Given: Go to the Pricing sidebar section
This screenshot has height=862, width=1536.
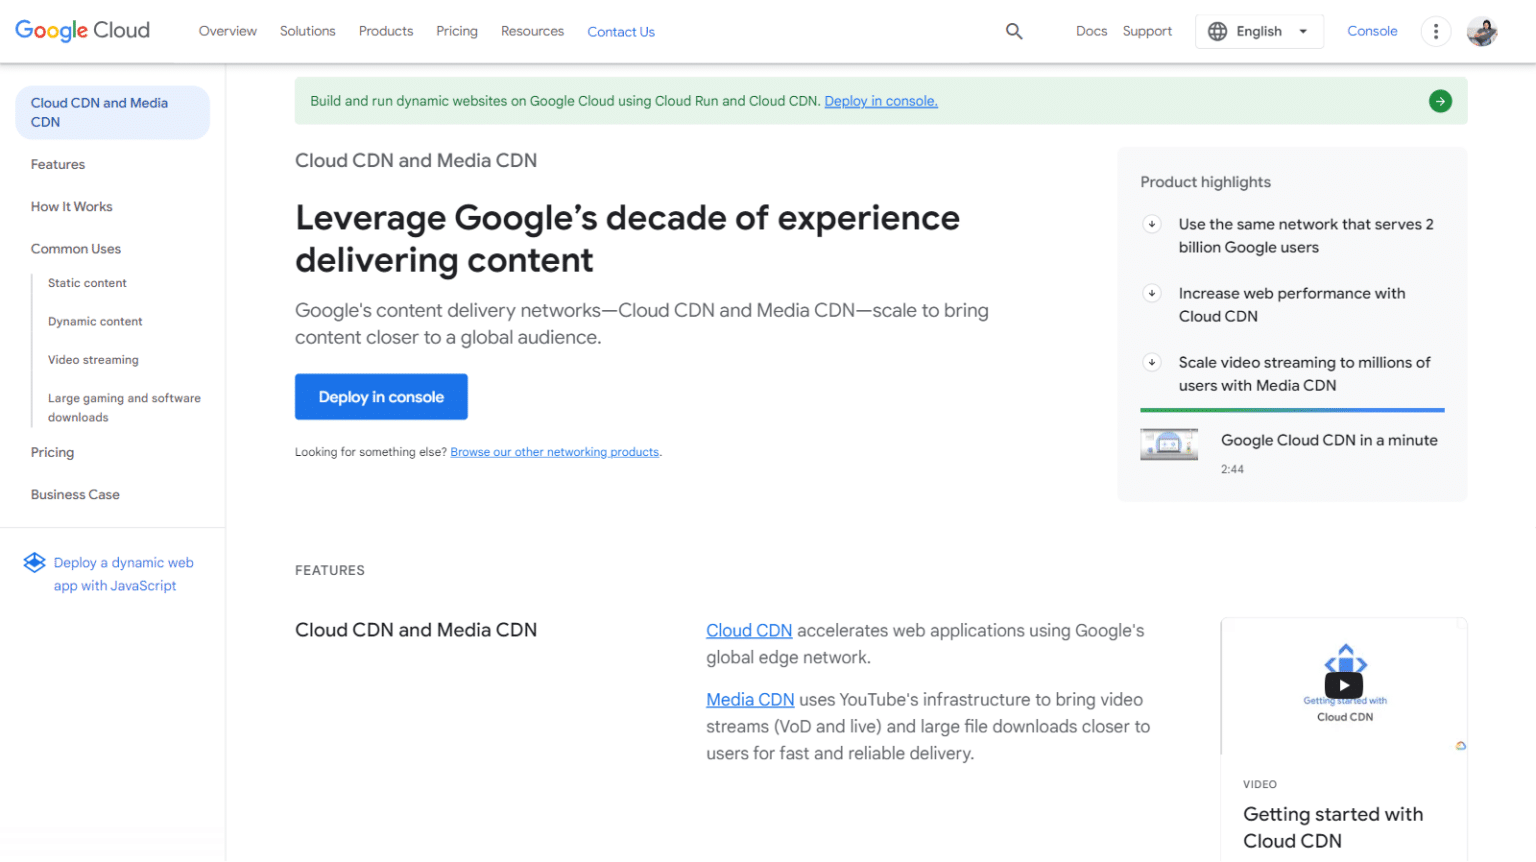Looking at the screenshot, I should pyautogui.click(x=52, y=452).
